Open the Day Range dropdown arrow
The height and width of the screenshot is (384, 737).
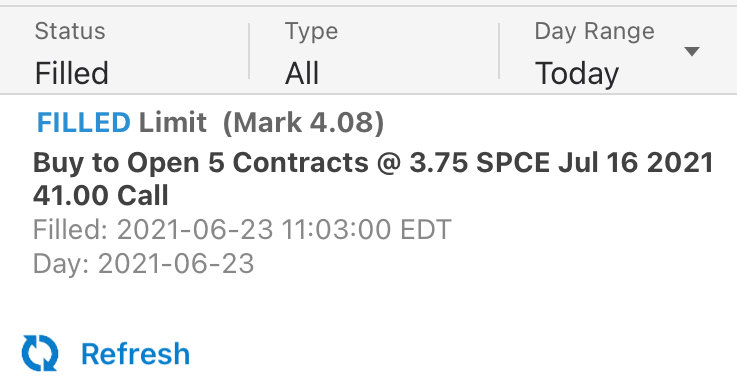[692, 51]
